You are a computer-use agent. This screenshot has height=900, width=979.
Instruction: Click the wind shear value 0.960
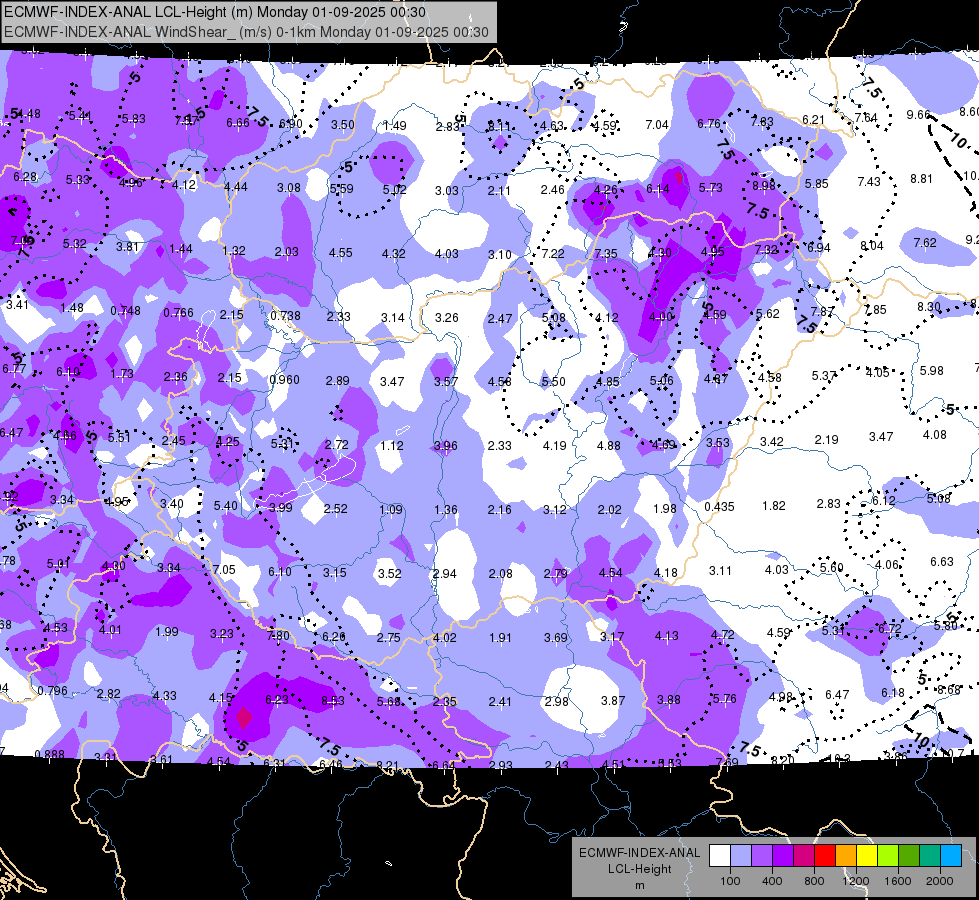pos(284,380)
